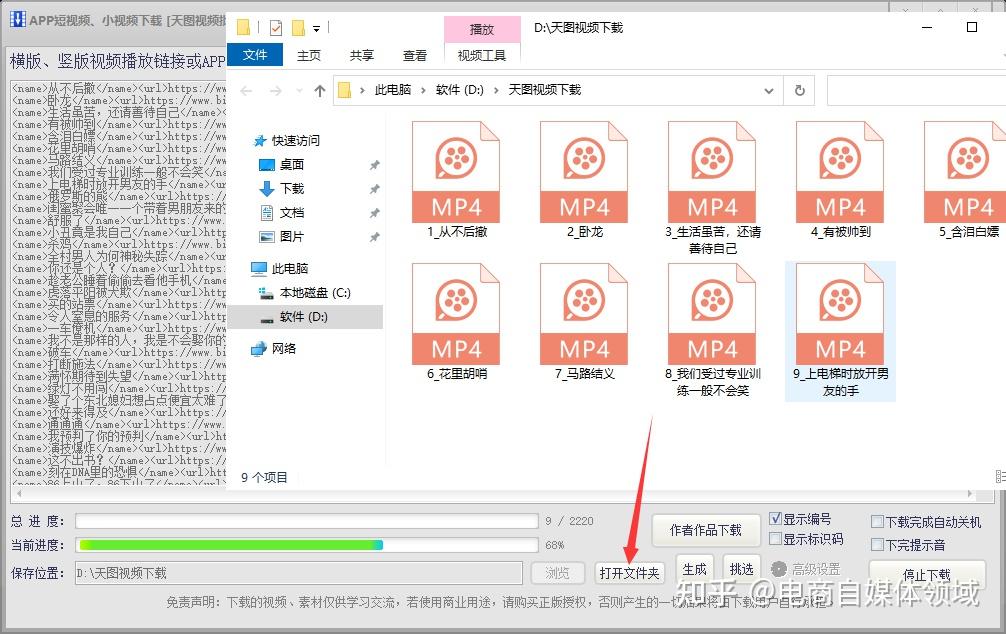Click the Explorer back arrow
Viewport: 1006px width, 634px height.
(246, 91)
